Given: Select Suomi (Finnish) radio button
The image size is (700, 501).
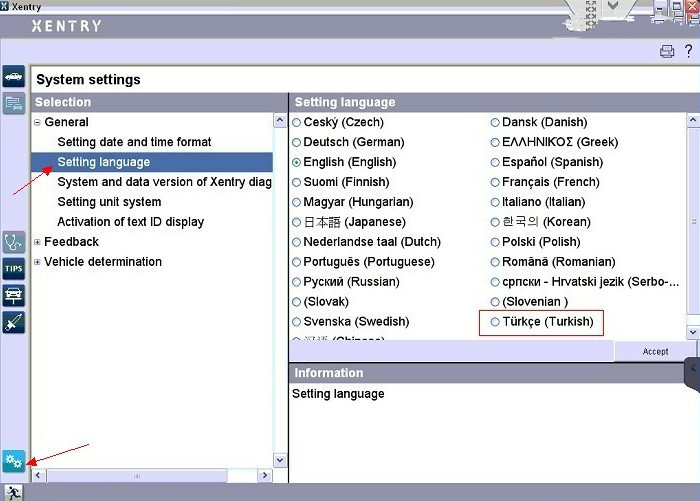Looking at the screenshot, I should pos(296,182).
